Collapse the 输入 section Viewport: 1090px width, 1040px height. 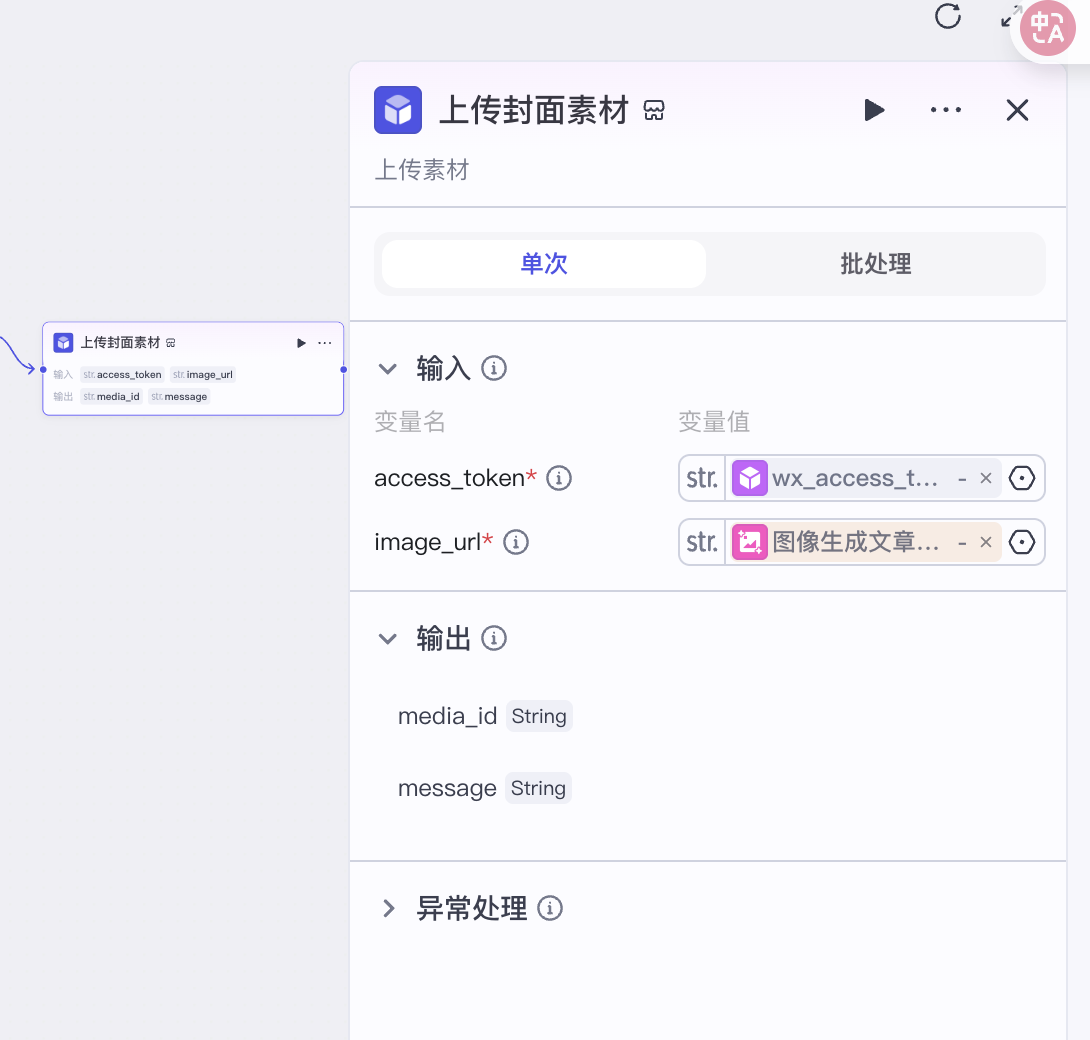(387, 368)
